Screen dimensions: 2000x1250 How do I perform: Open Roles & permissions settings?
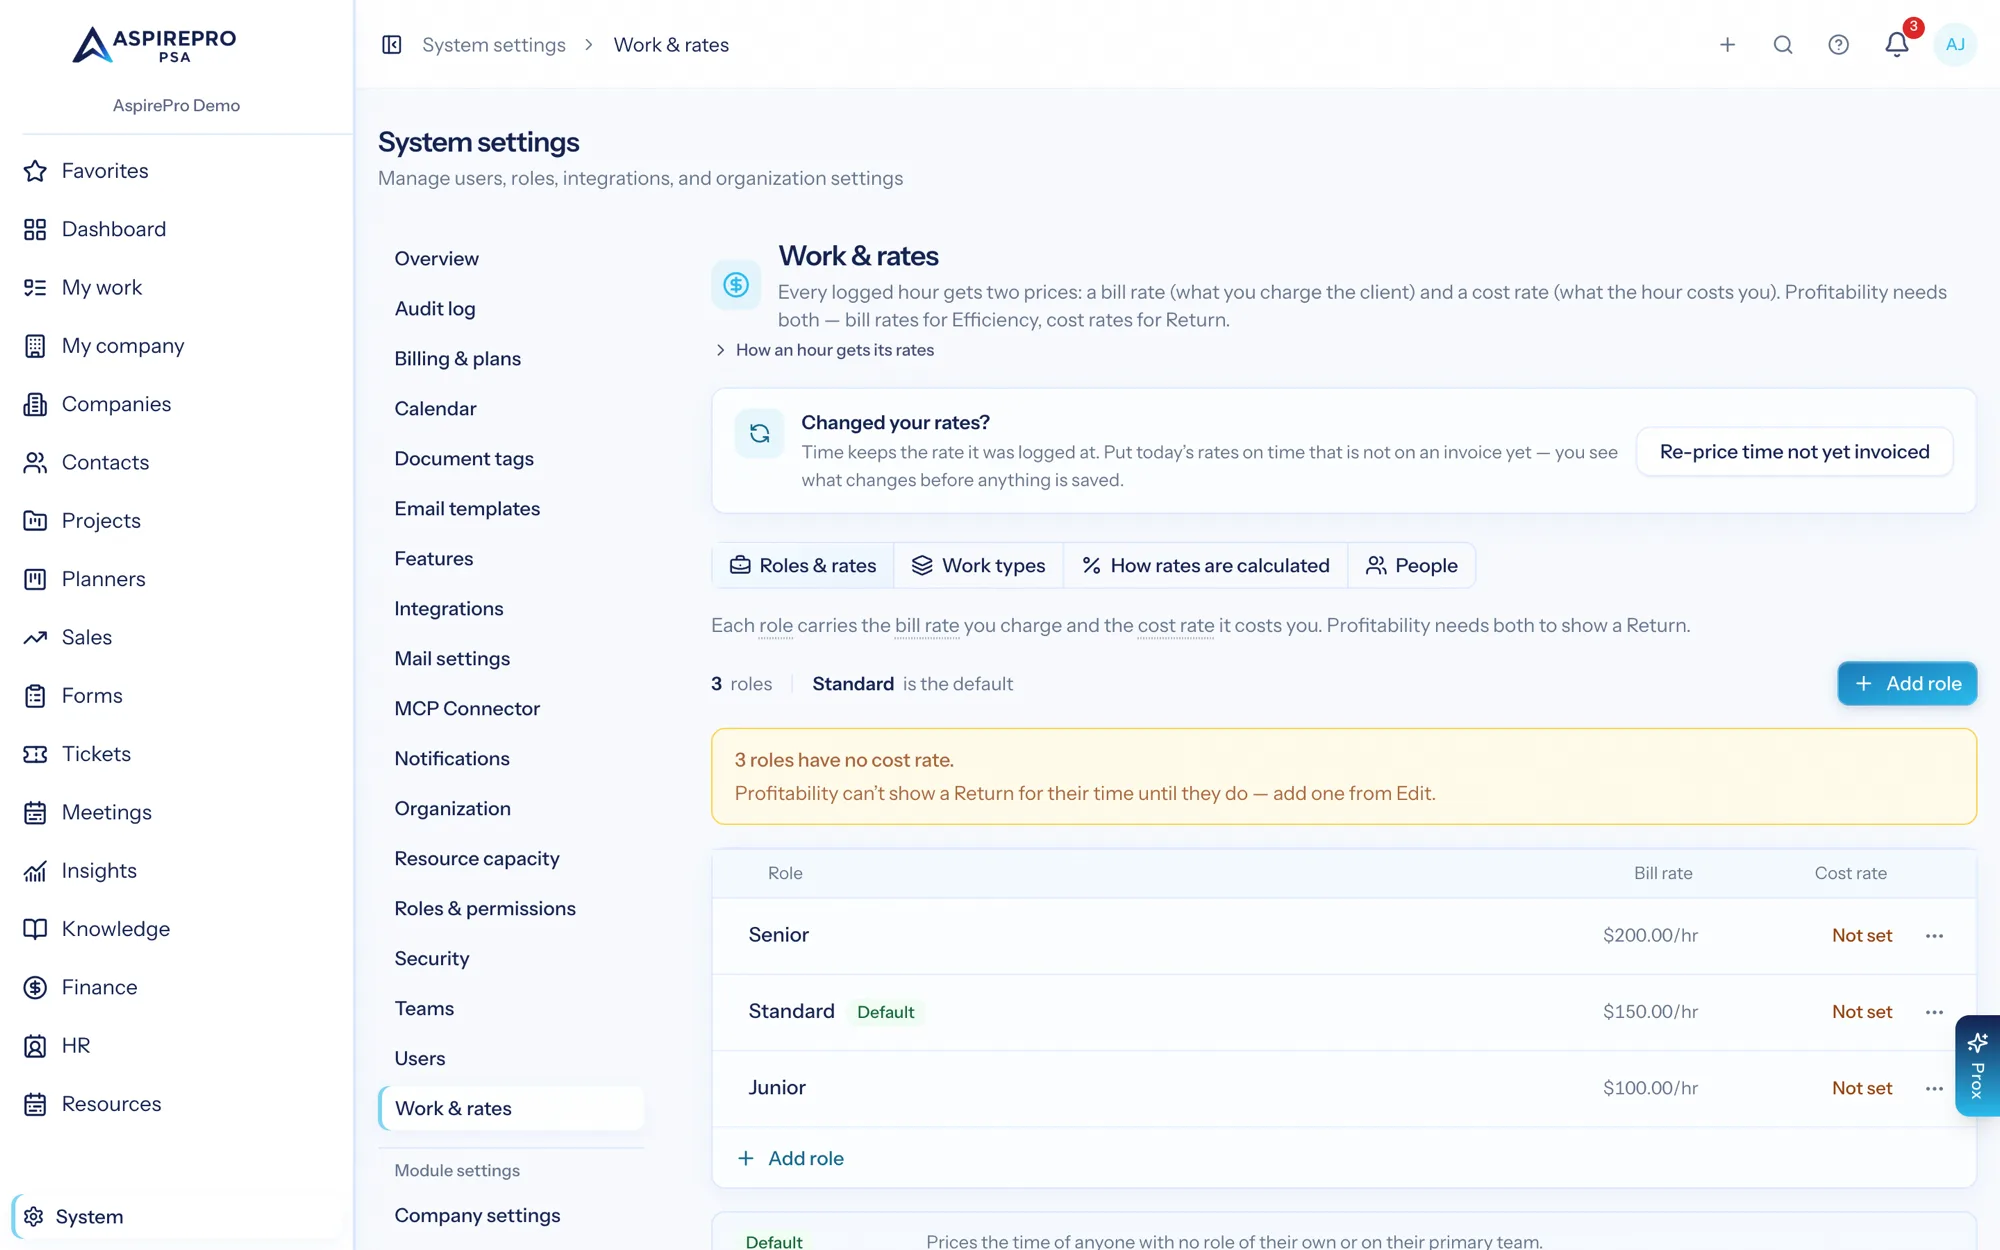pos(512,909)
